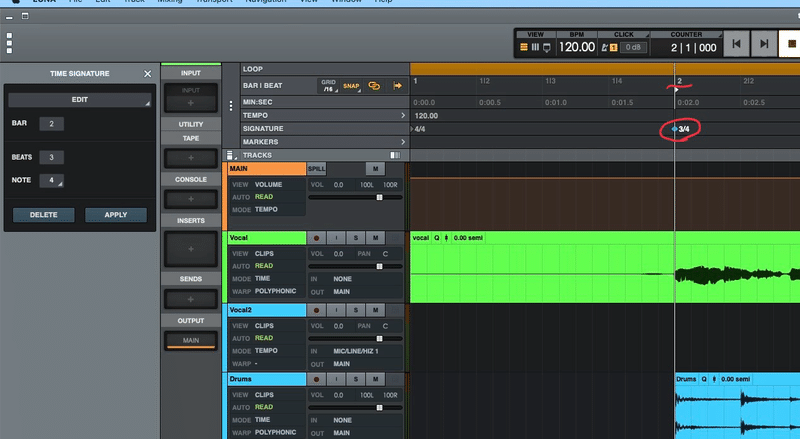
Task: Select the 3/4 time signature marker
Action: 681,129
